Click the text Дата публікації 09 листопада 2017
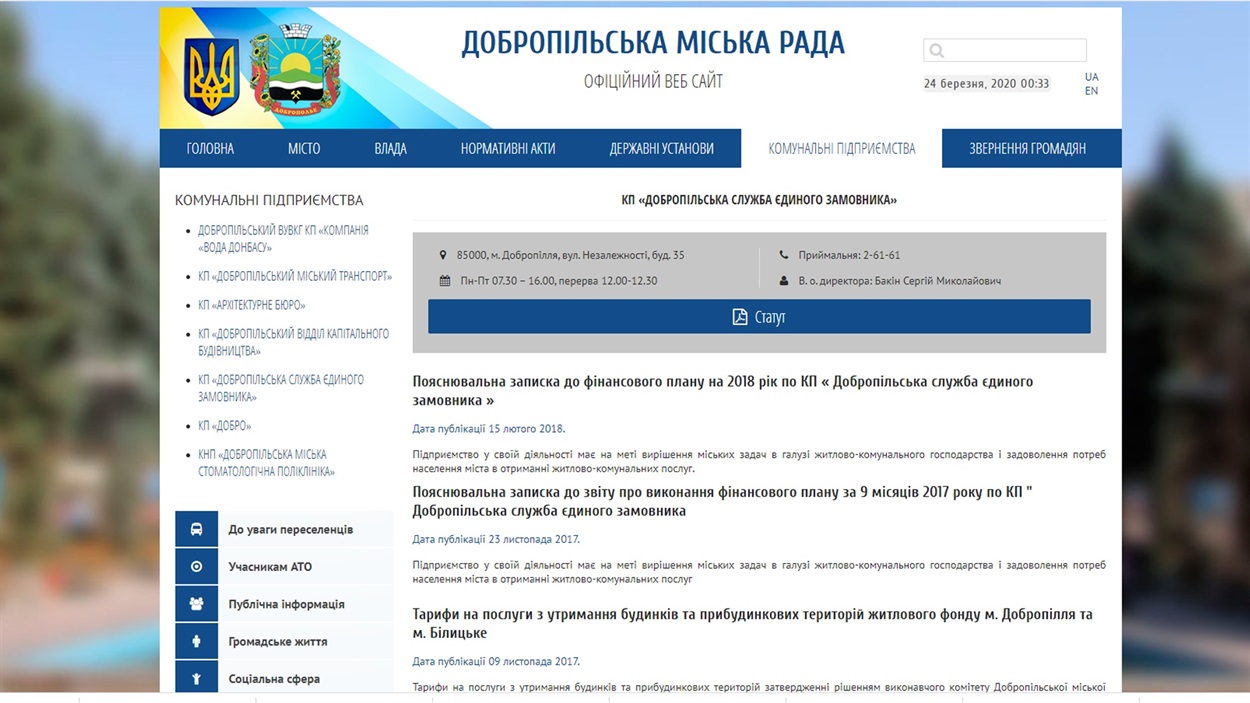 tap(496, 661)
